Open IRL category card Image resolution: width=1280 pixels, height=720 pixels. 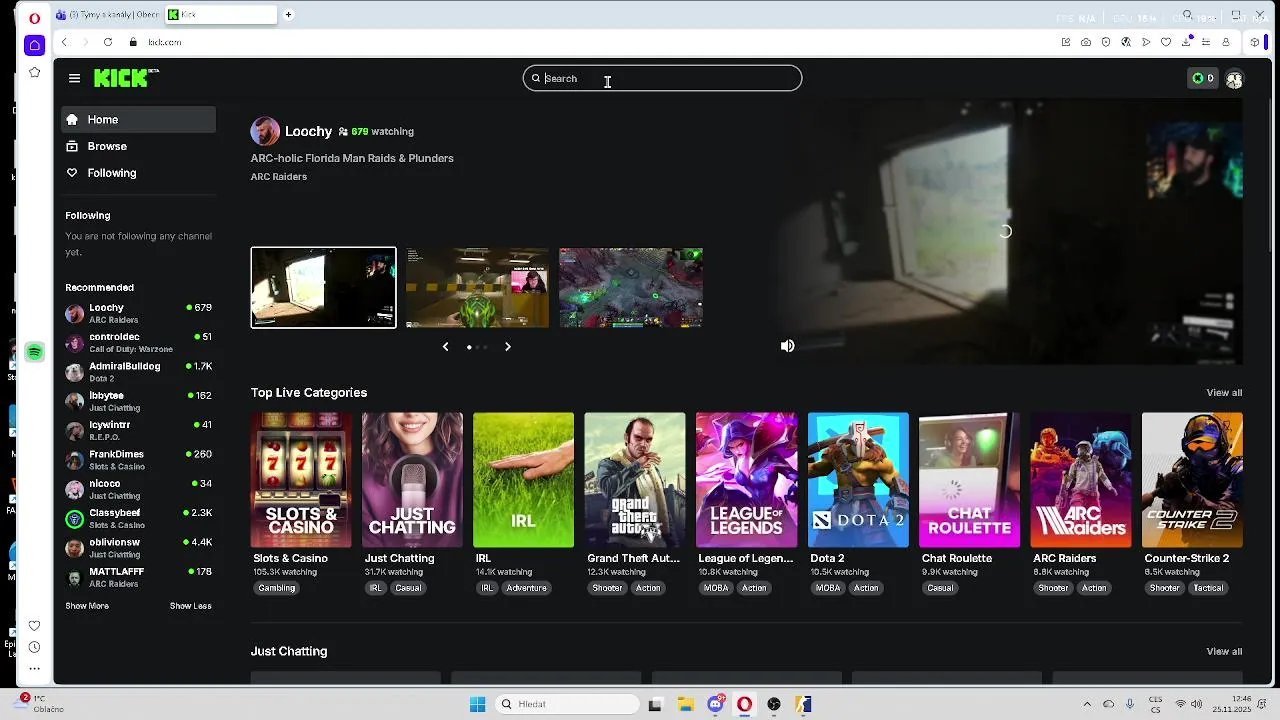point(523,480)
